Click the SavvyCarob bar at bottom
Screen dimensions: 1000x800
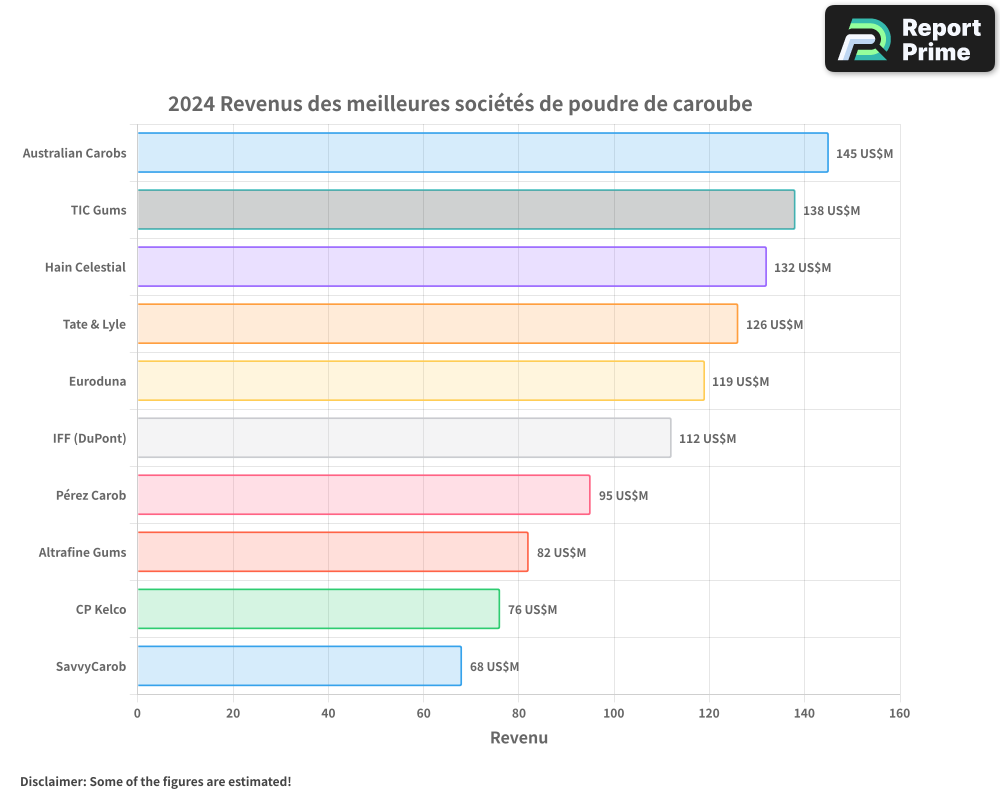pos(299,666)
